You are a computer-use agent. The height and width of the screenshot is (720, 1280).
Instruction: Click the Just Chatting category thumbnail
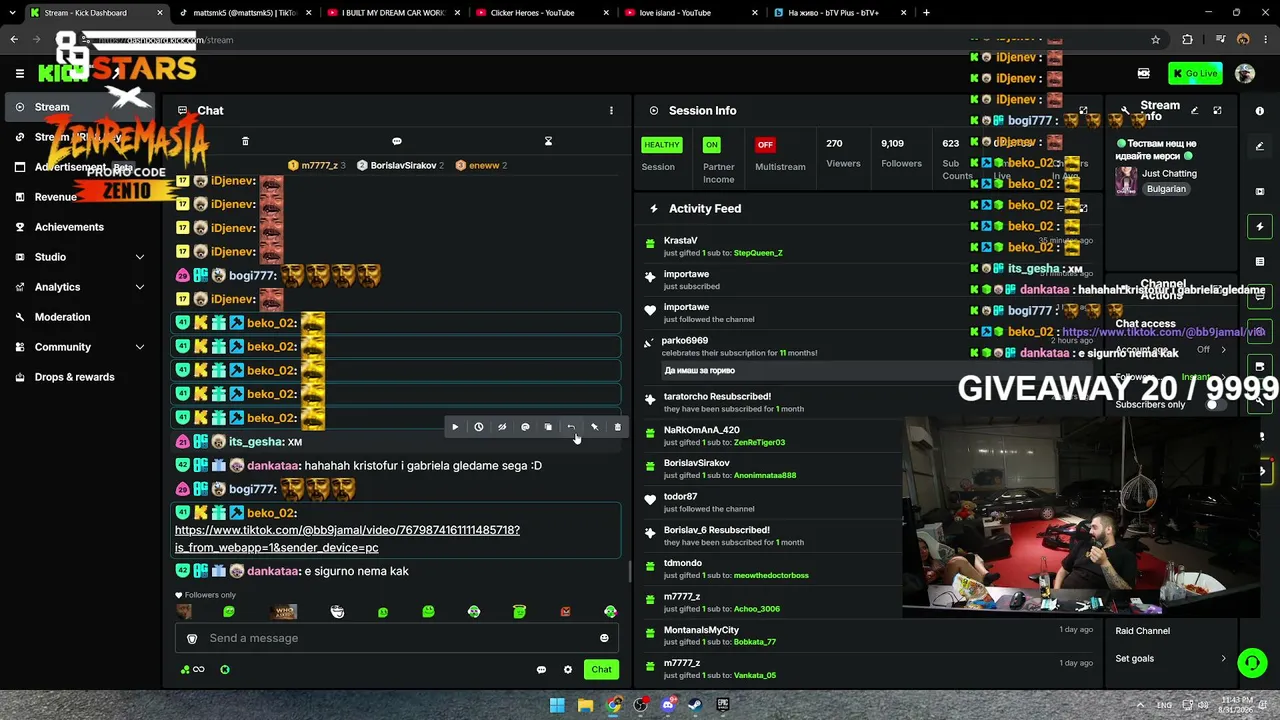[x=1126, y=181]
